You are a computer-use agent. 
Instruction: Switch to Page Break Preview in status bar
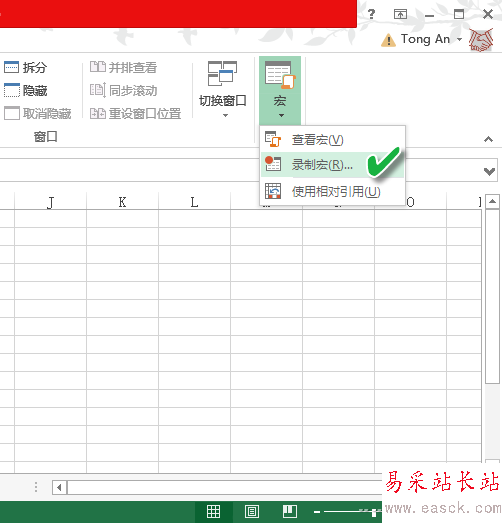tap(290, 511)
